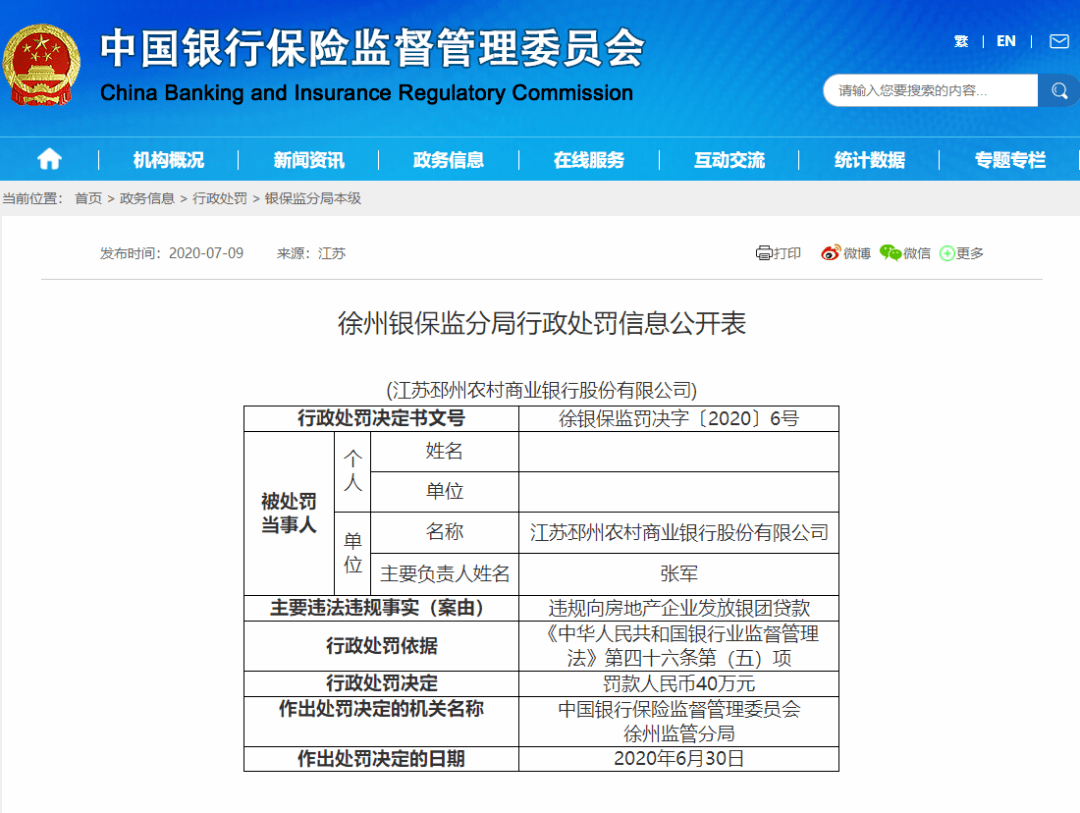Switch to the English version via EN link

click(1006, 41)
